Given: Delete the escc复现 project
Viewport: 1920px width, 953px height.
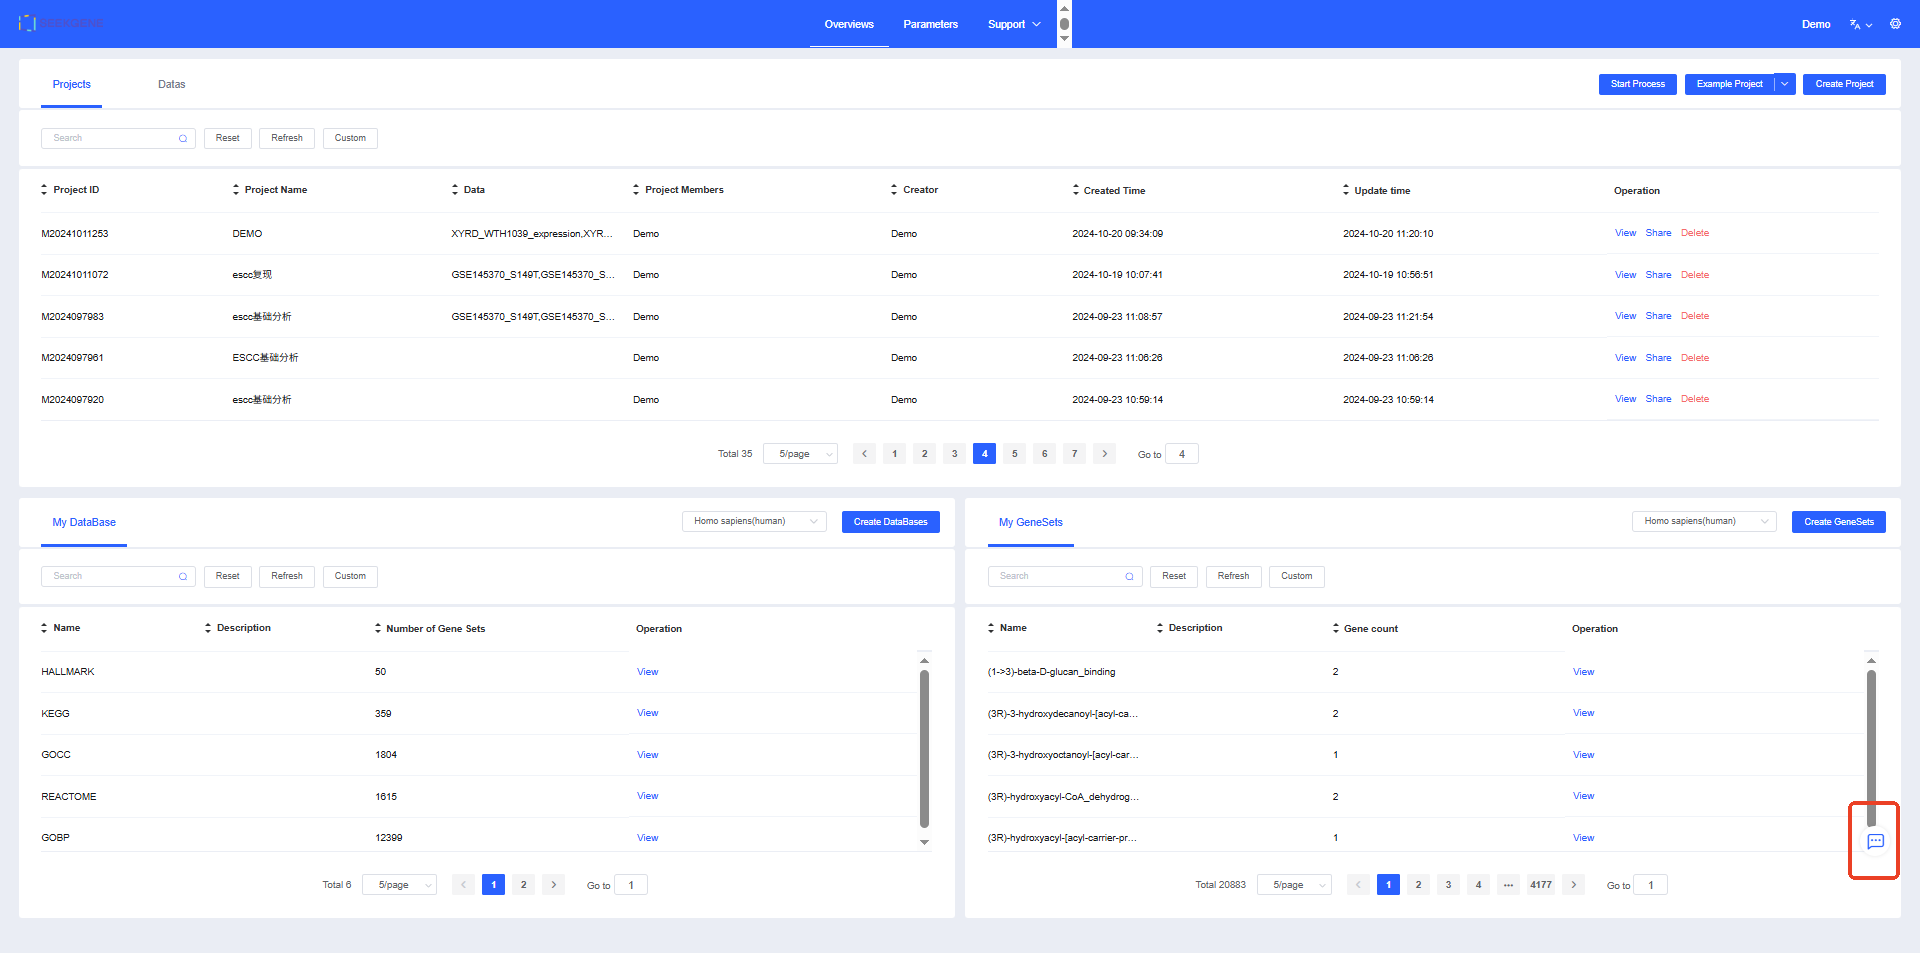Looking at the screenshot, I should point(1694,275).
